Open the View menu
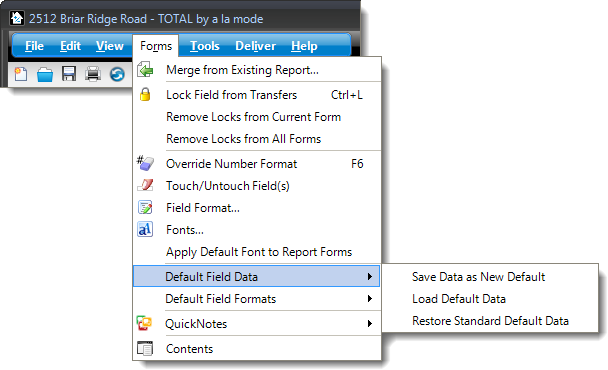This screenshot has width=608, height=370. 110,46
